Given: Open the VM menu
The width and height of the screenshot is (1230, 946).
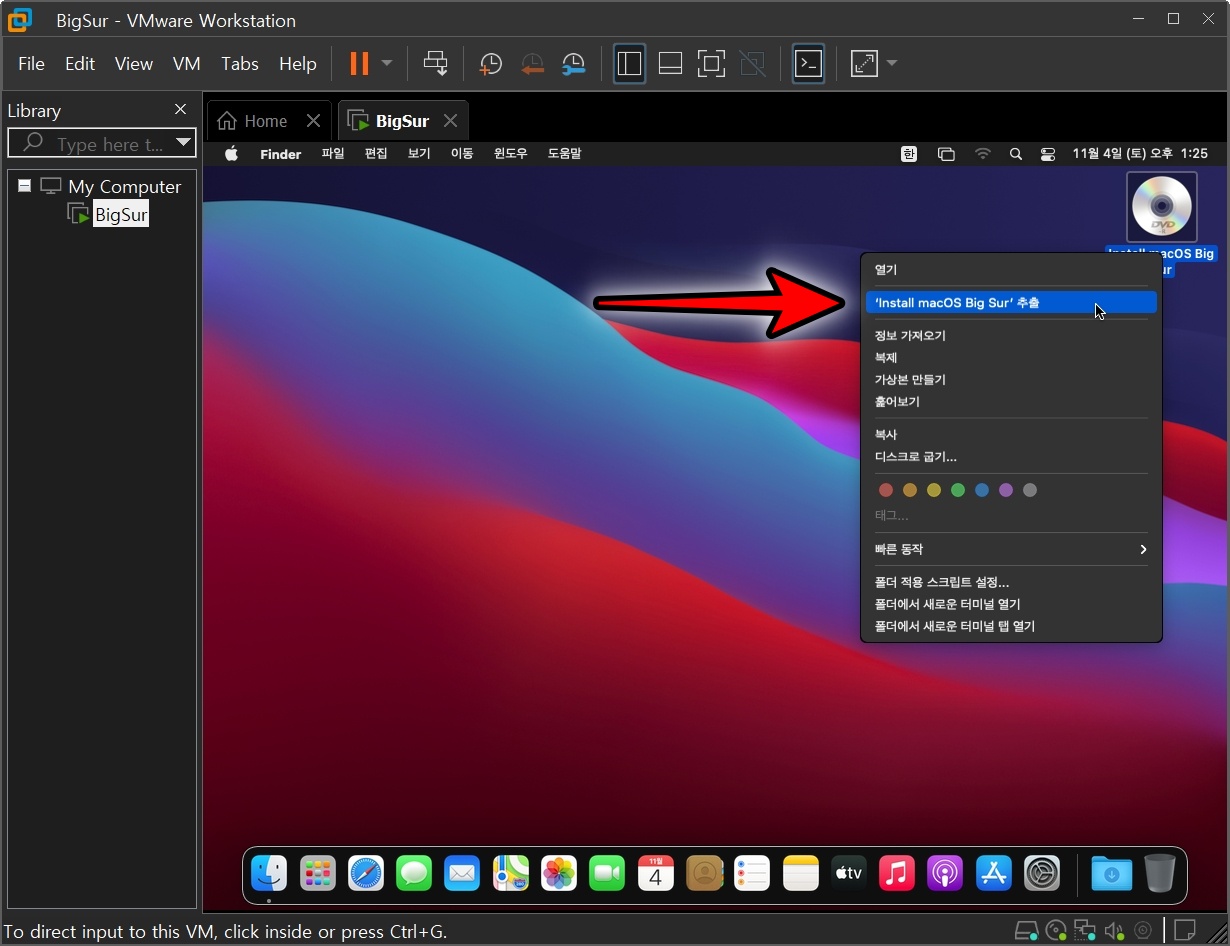Looking at the screenshot, I should pyautogui.click(x=187, y=64).
